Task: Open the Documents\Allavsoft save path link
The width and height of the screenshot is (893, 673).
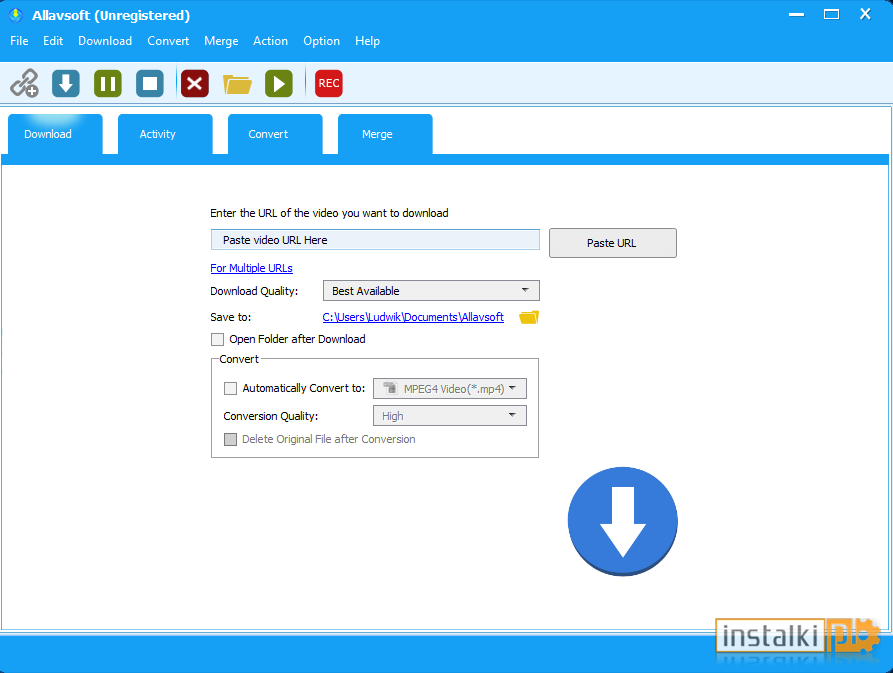Action: point(413,317)
